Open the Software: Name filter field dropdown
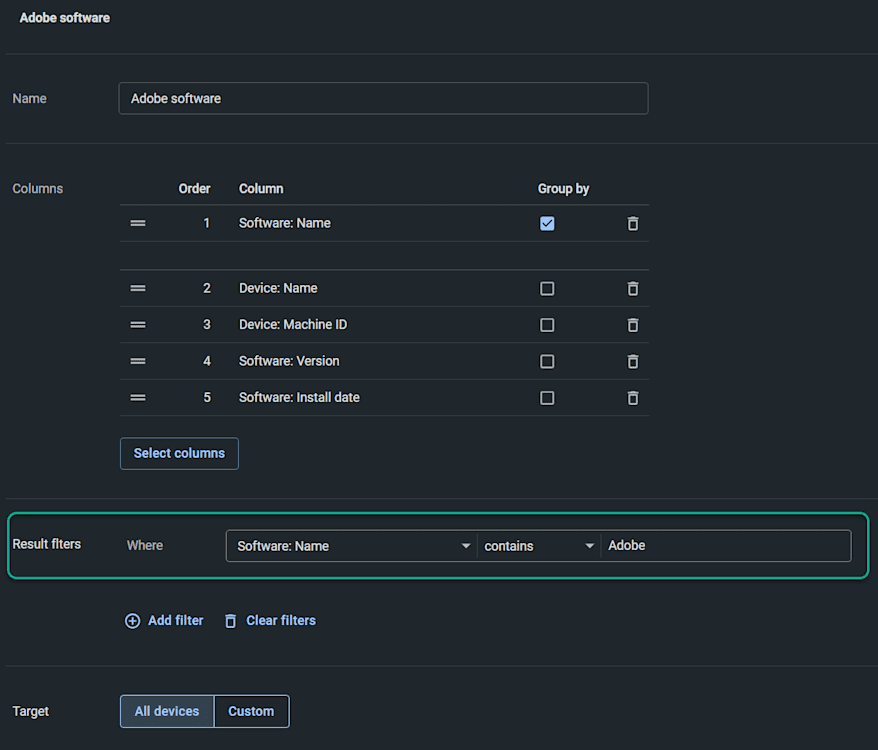The width and height of the screenshot is (878, 750). click(x=352, y=546)
